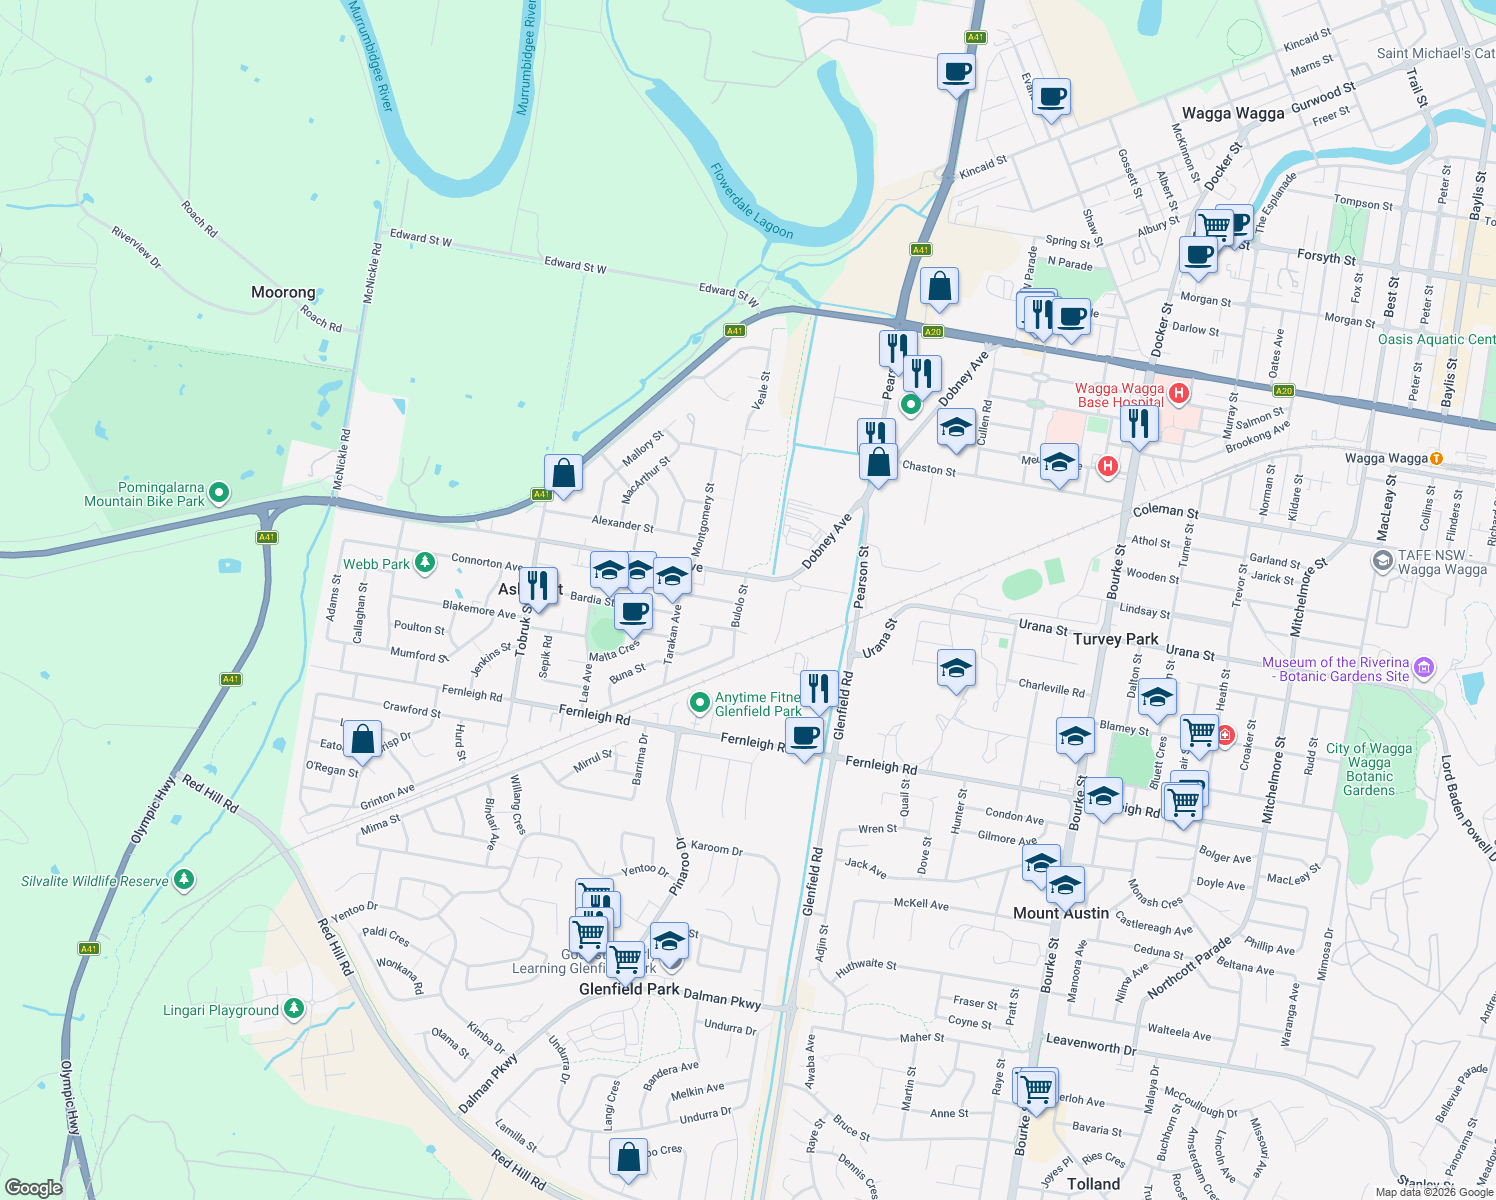This screenshot has height=1200, width=1496.
Task: Click the school marker on Fernleigh Rd east of Bourke St
Action: (x=1103, y=797)
